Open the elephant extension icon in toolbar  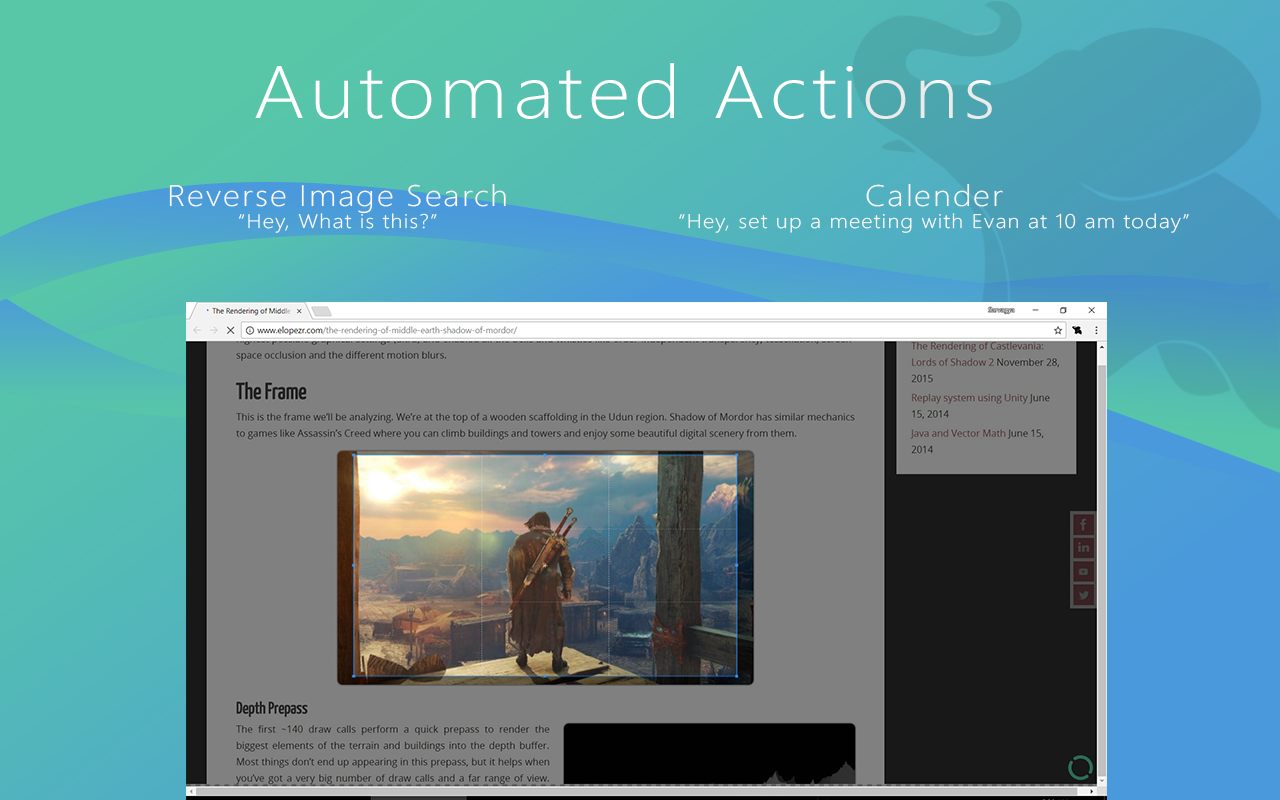pos(1078,330)
